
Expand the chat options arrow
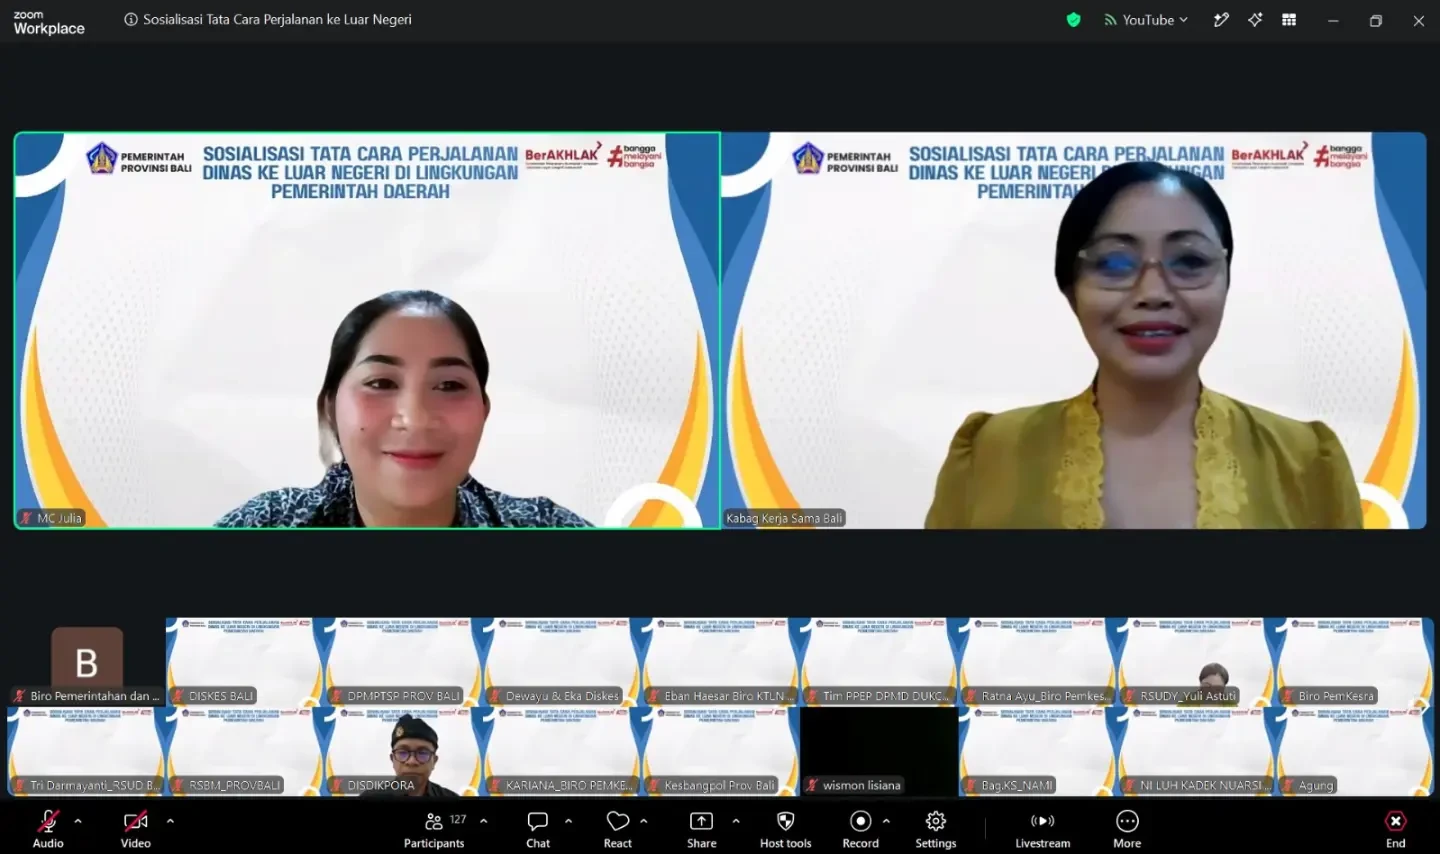coord(568,821)
